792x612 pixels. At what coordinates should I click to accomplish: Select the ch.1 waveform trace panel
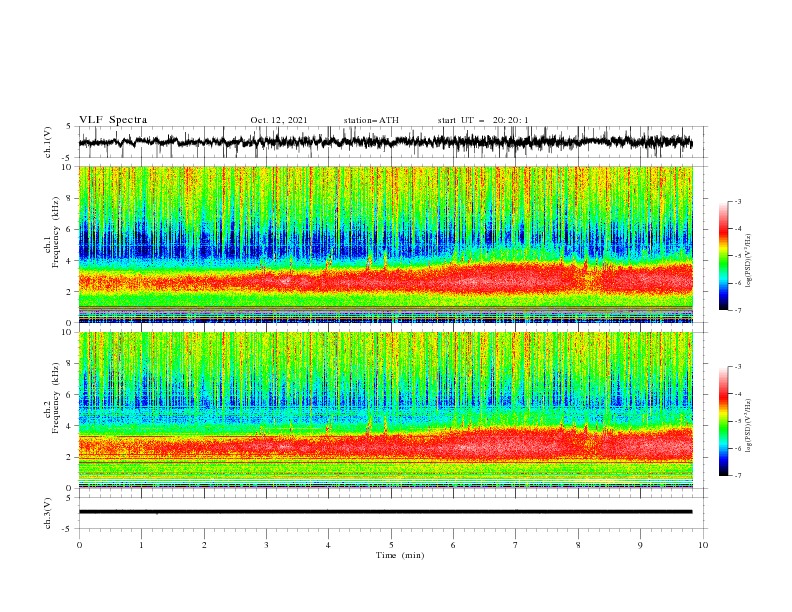393,142
